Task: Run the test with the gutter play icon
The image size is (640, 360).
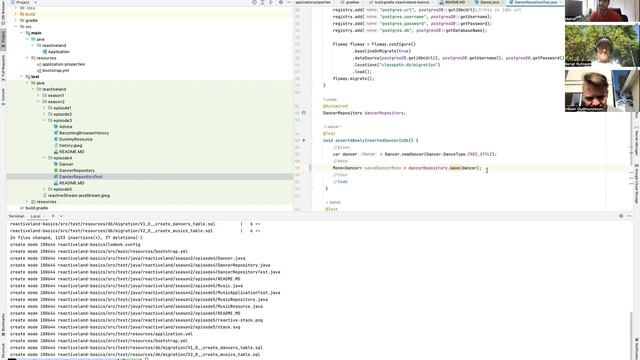Action: (x=304, y=140)
